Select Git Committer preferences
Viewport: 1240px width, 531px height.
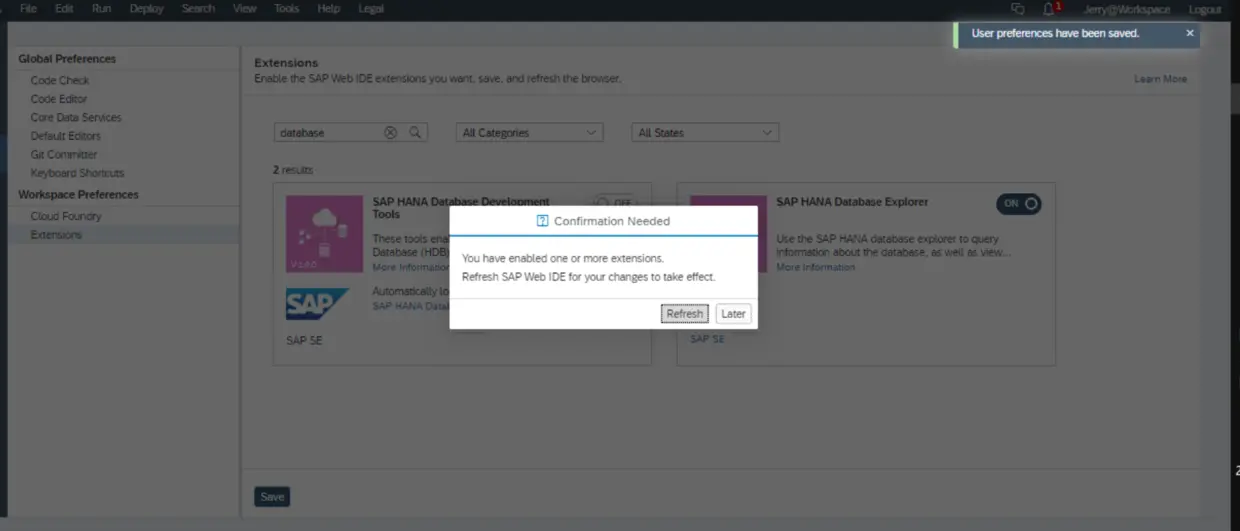(64, 154)
